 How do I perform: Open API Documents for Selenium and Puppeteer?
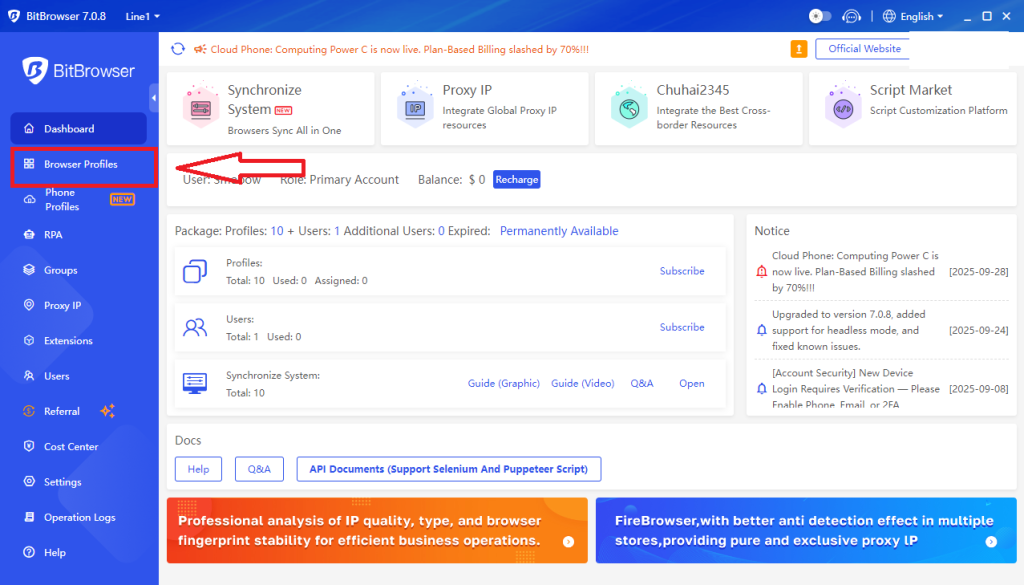coord(448,469)
